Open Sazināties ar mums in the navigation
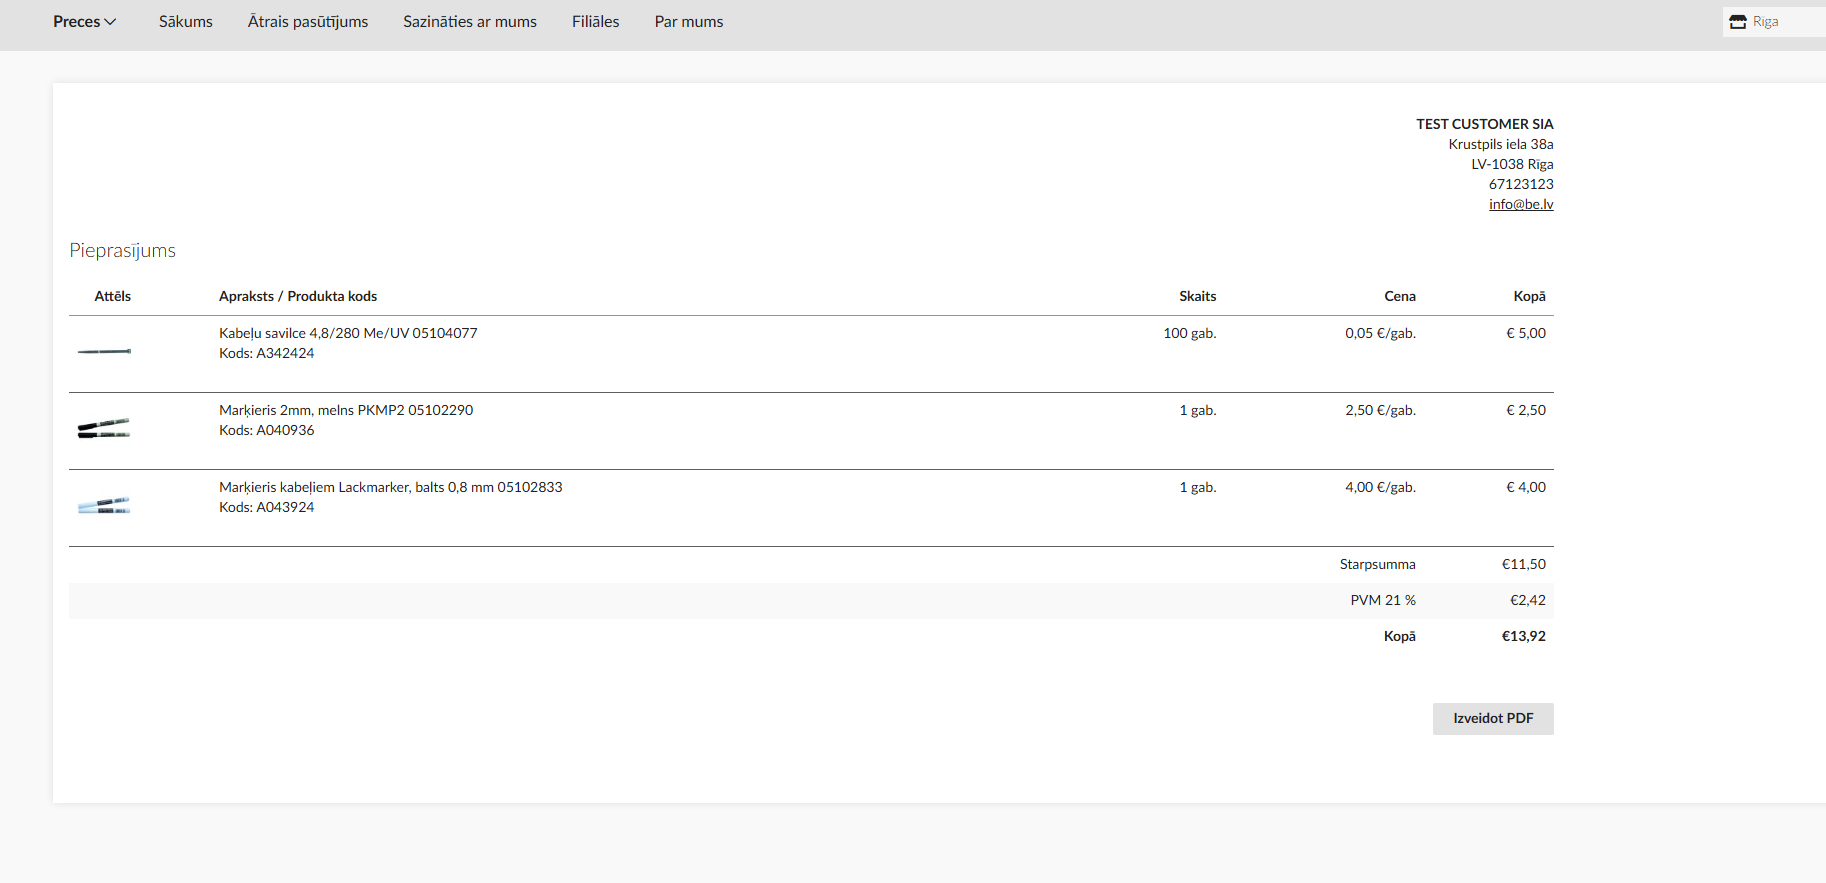 [469, 22]
